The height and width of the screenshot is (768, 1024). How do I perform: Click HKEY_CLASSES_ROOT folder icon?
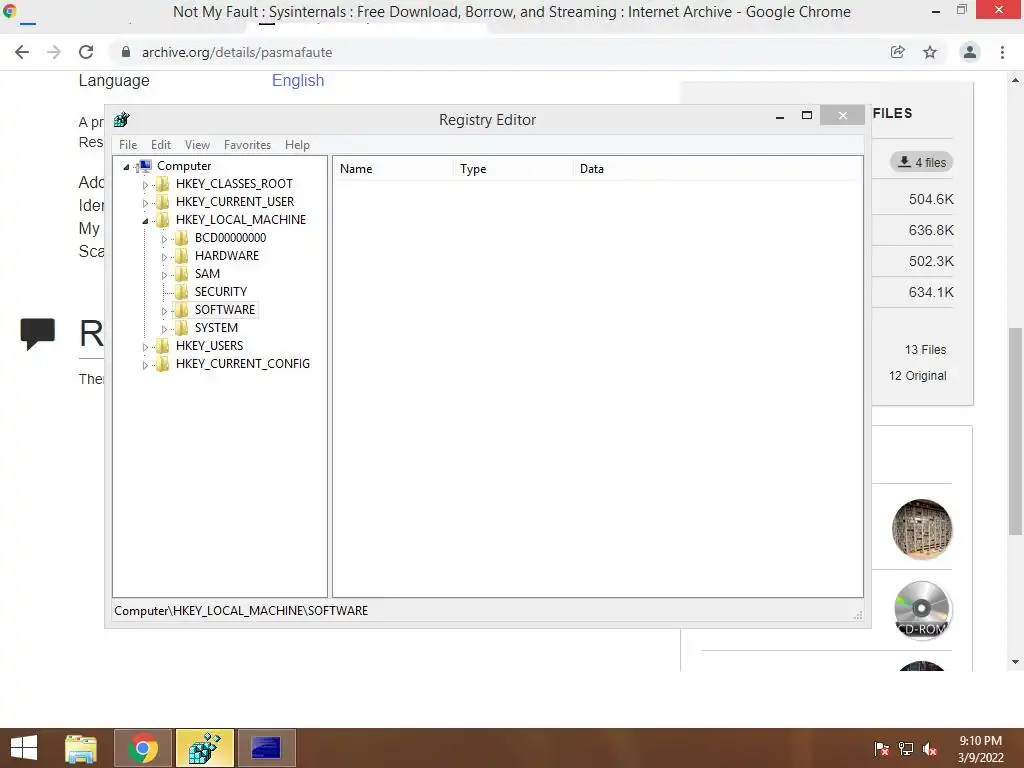pyautogui.click(x=163, y=184)
